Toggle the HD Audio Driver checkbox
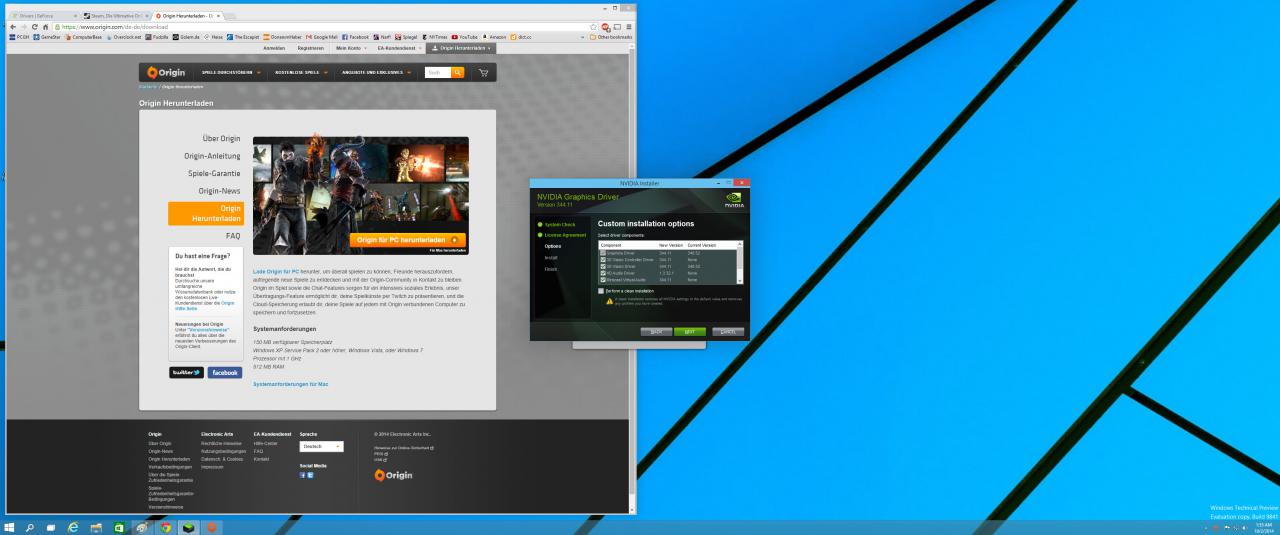1280x535 pixels. coord(603,273)
